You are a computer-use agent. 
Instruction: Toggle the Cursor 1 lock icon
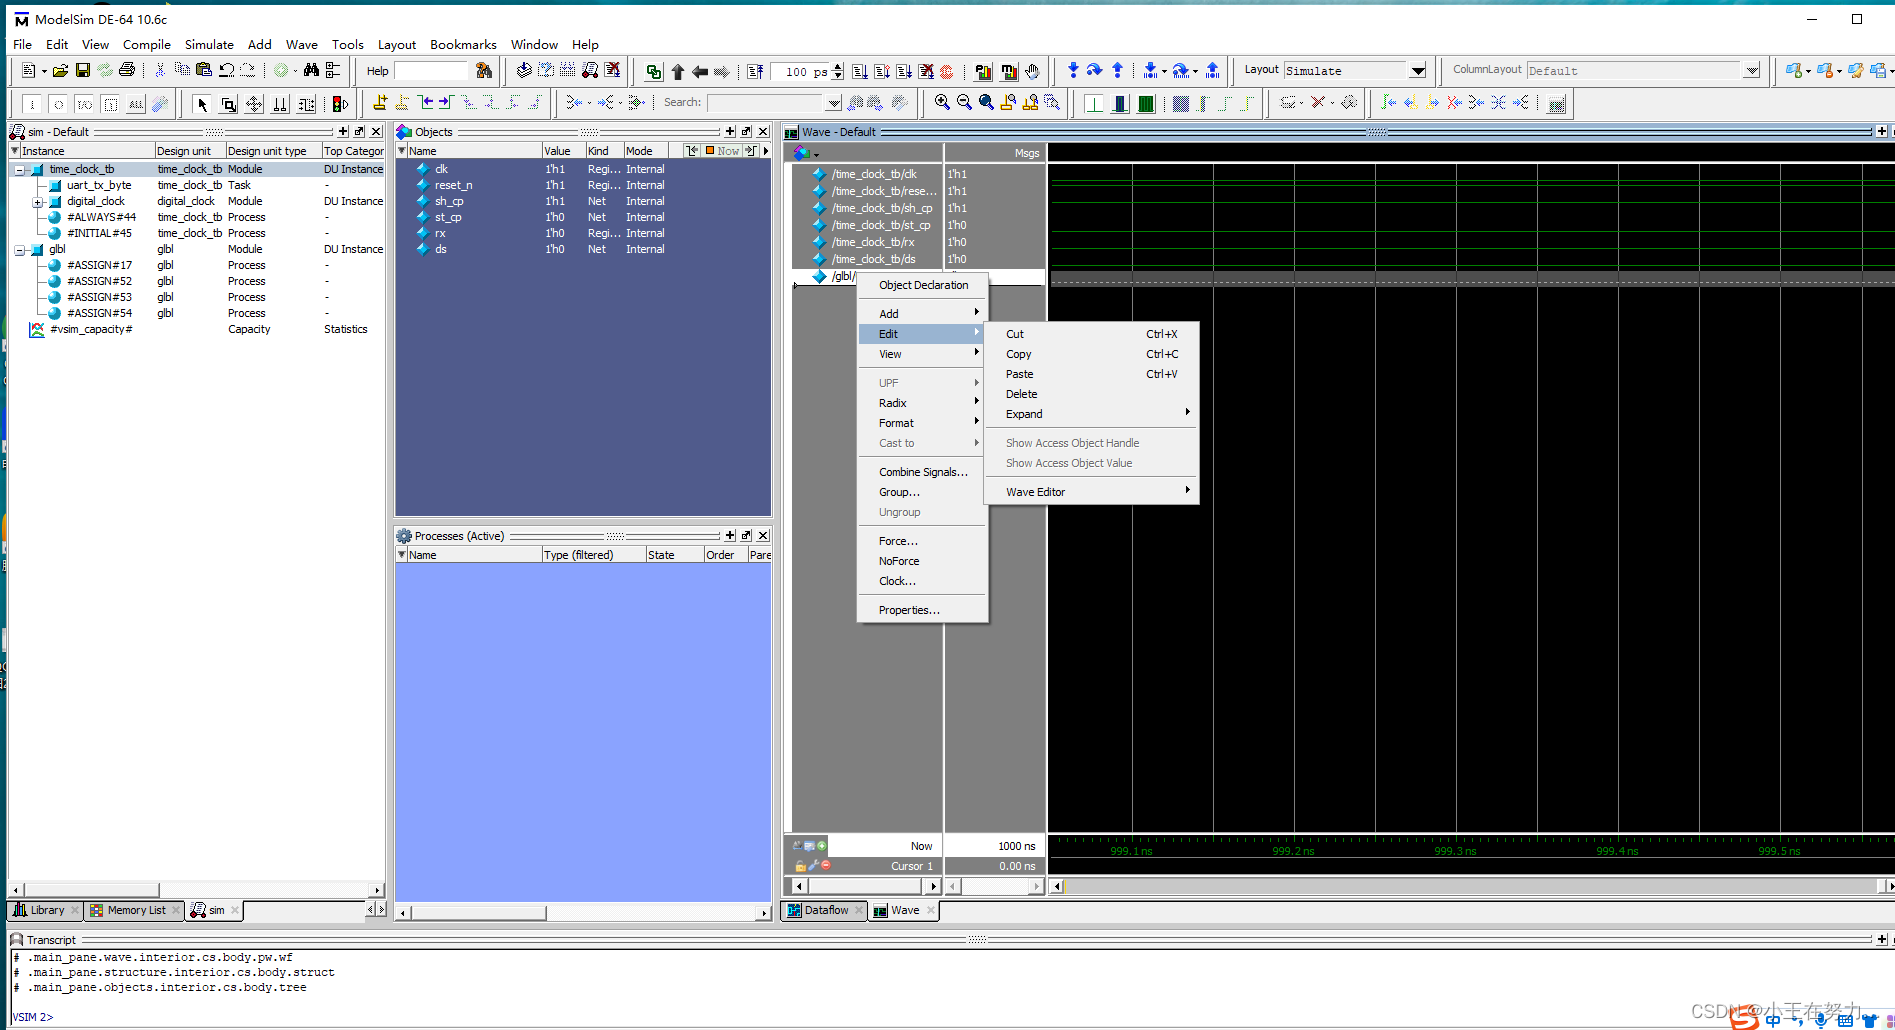(800, 866)
